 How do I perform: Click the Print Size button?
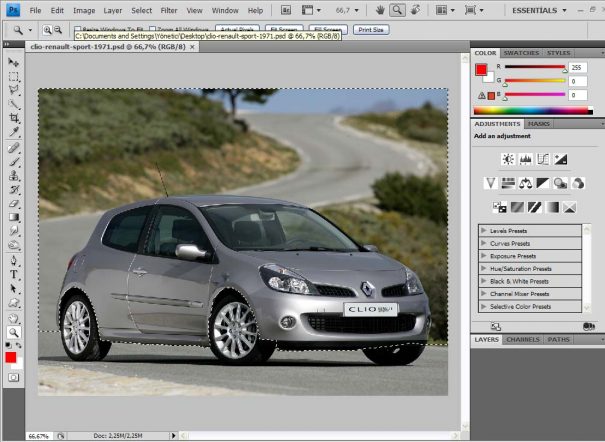point(371,30)
